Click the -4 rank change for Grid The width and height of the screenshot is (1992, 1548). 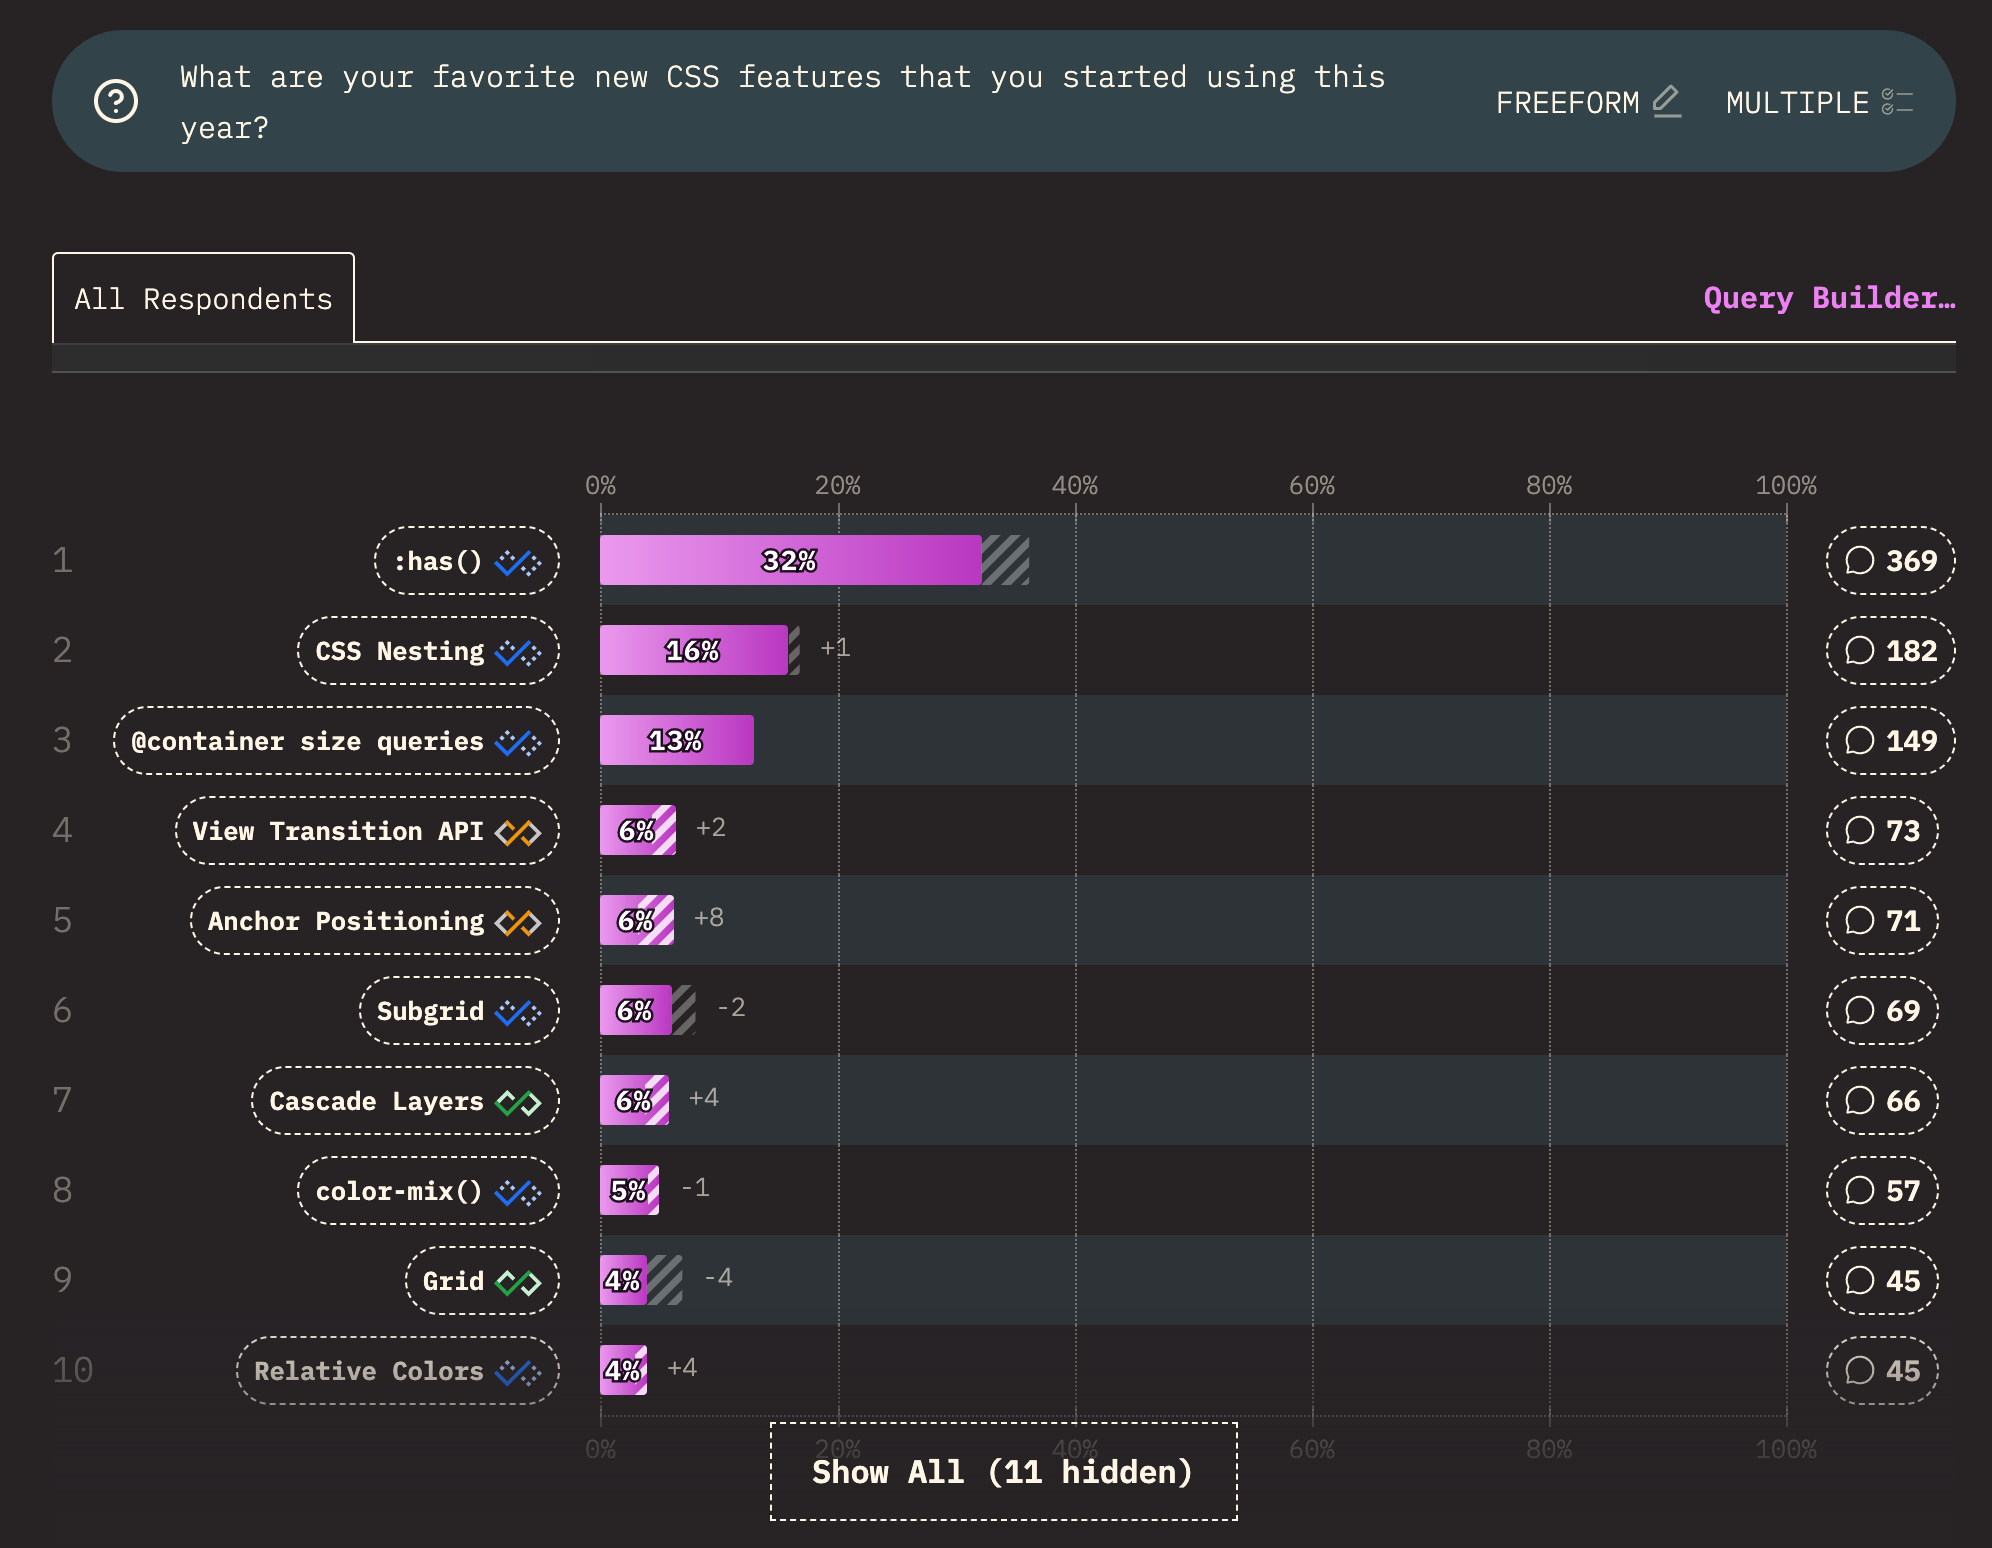point(718,1278)
